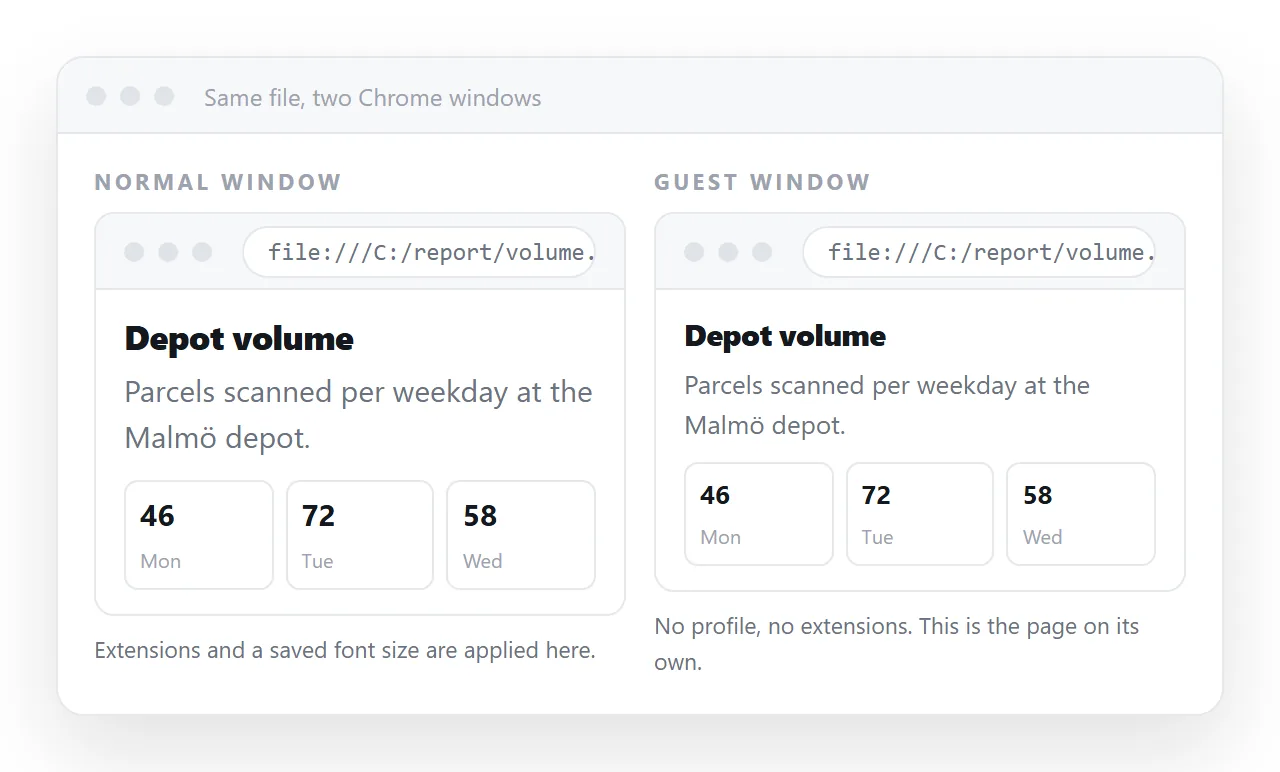Click the first window dot in outer title bar

click(96, 96)
